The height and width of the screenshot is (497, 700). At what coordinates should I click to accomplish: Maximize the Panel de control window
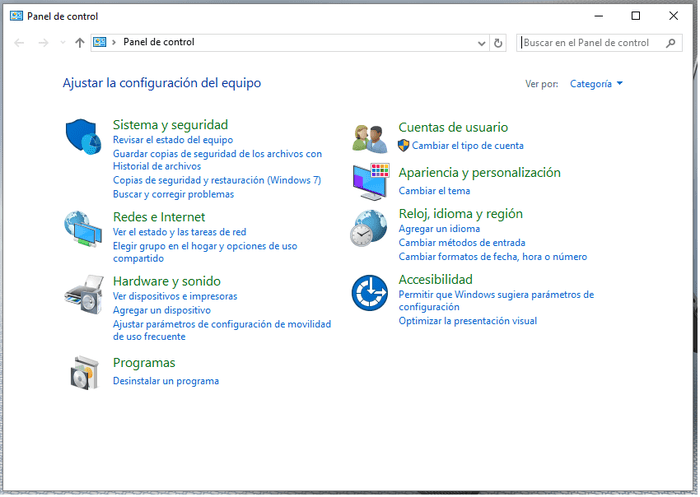tap(635, 17)
